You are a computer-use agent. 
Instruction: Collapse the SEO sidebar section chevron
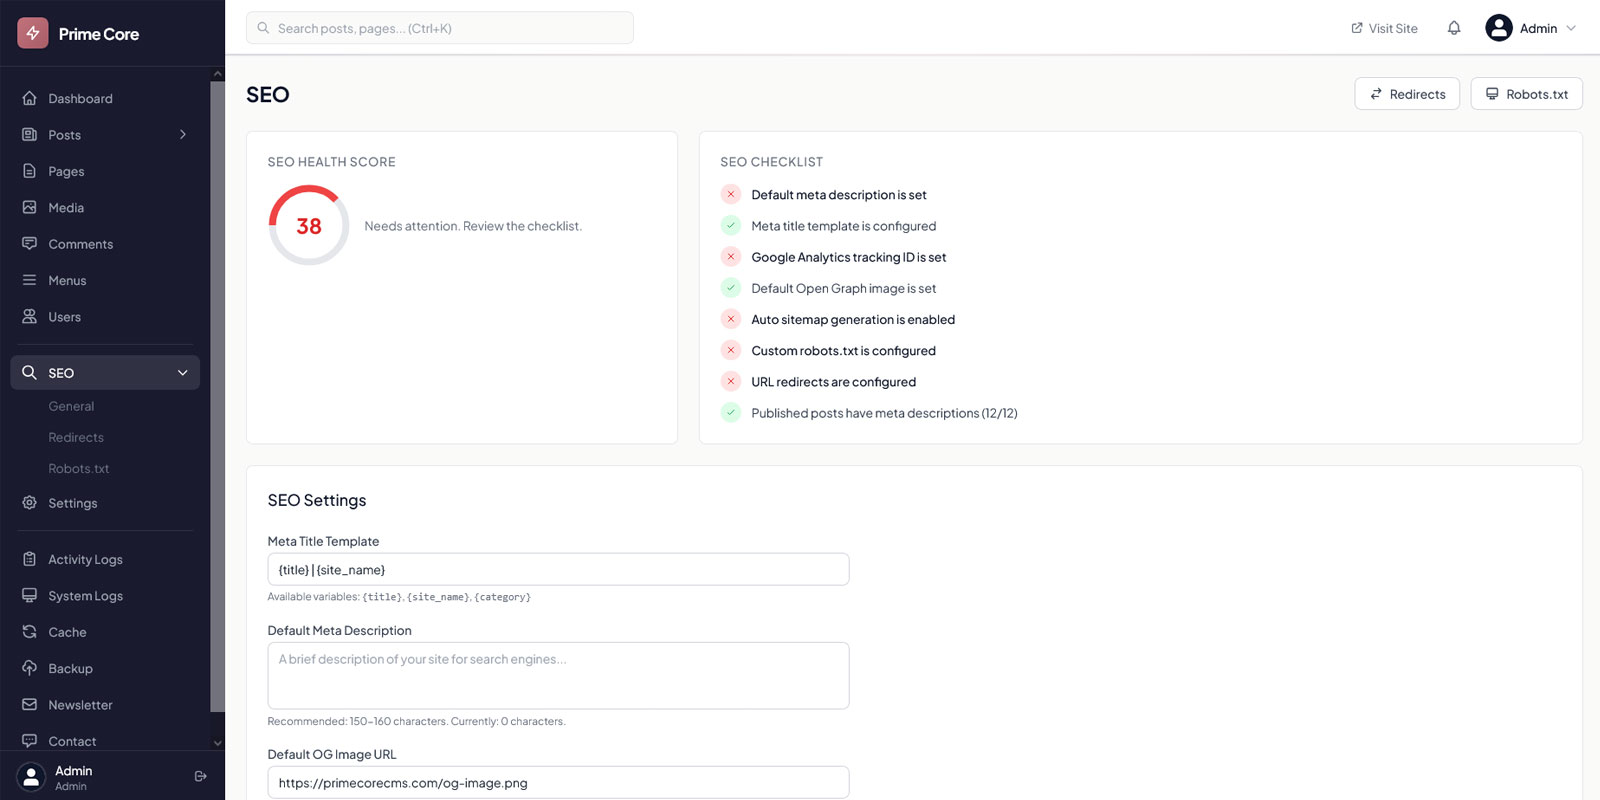[183, 373]
